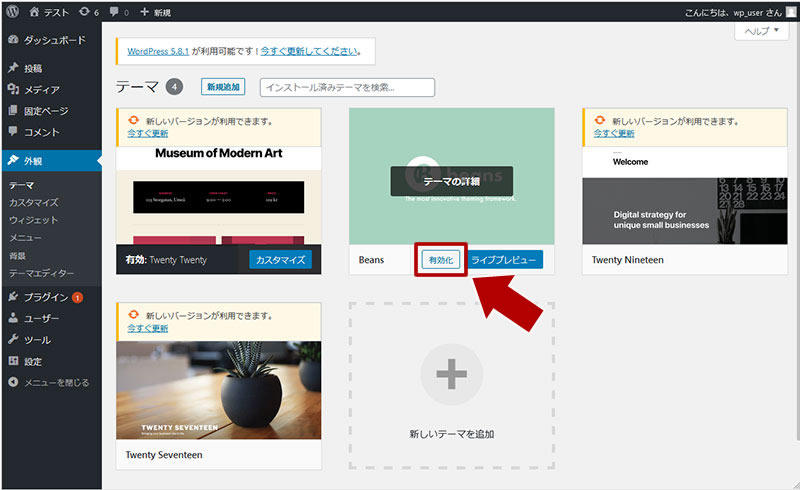Click the 新しいテーマを追加 label
Screen dimensions: 800x490
[x=452, y=434]
